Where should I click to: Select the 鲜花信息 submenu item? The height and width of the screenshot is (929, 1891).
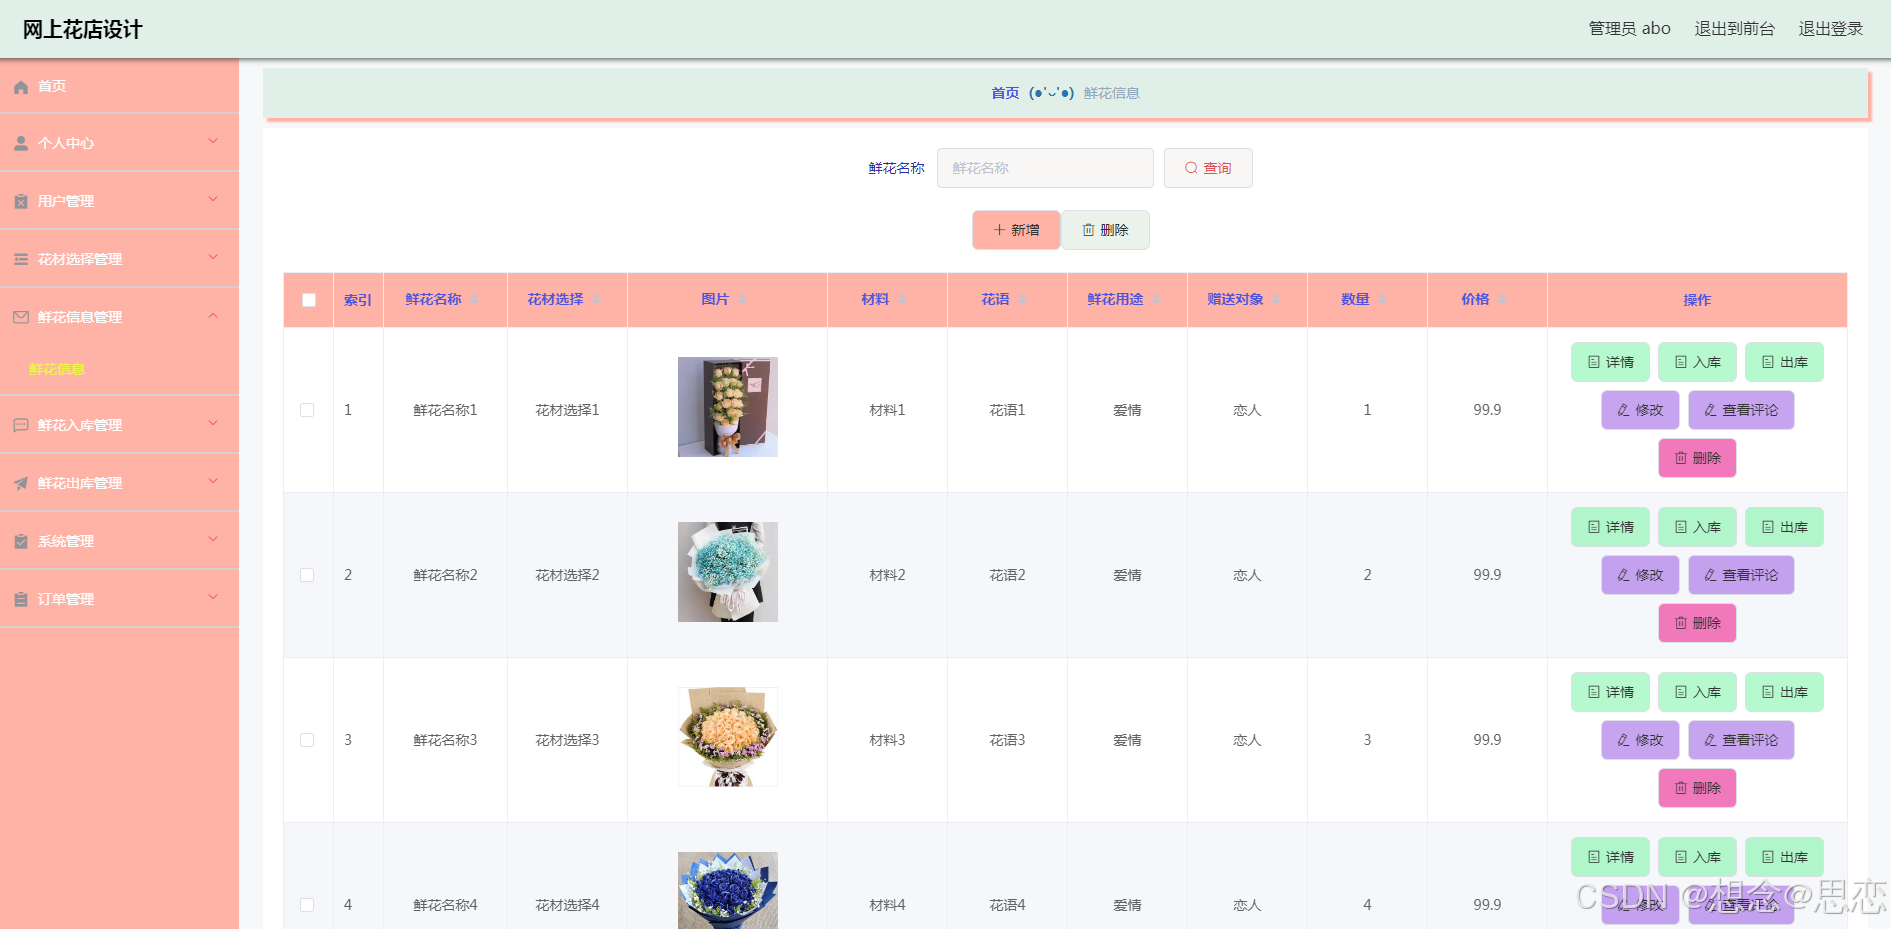tap(57, 369)
